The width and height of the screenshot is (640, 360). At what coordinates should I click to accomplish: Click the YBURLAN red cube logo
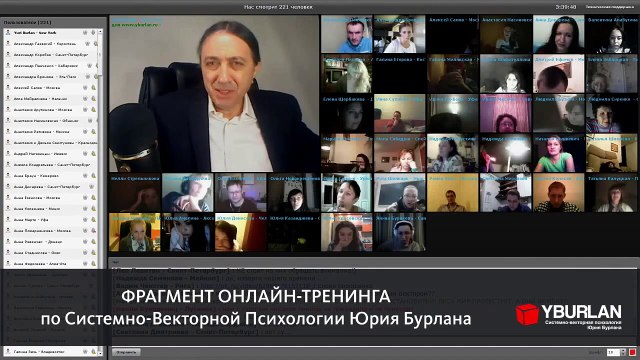tap(527, 314)
